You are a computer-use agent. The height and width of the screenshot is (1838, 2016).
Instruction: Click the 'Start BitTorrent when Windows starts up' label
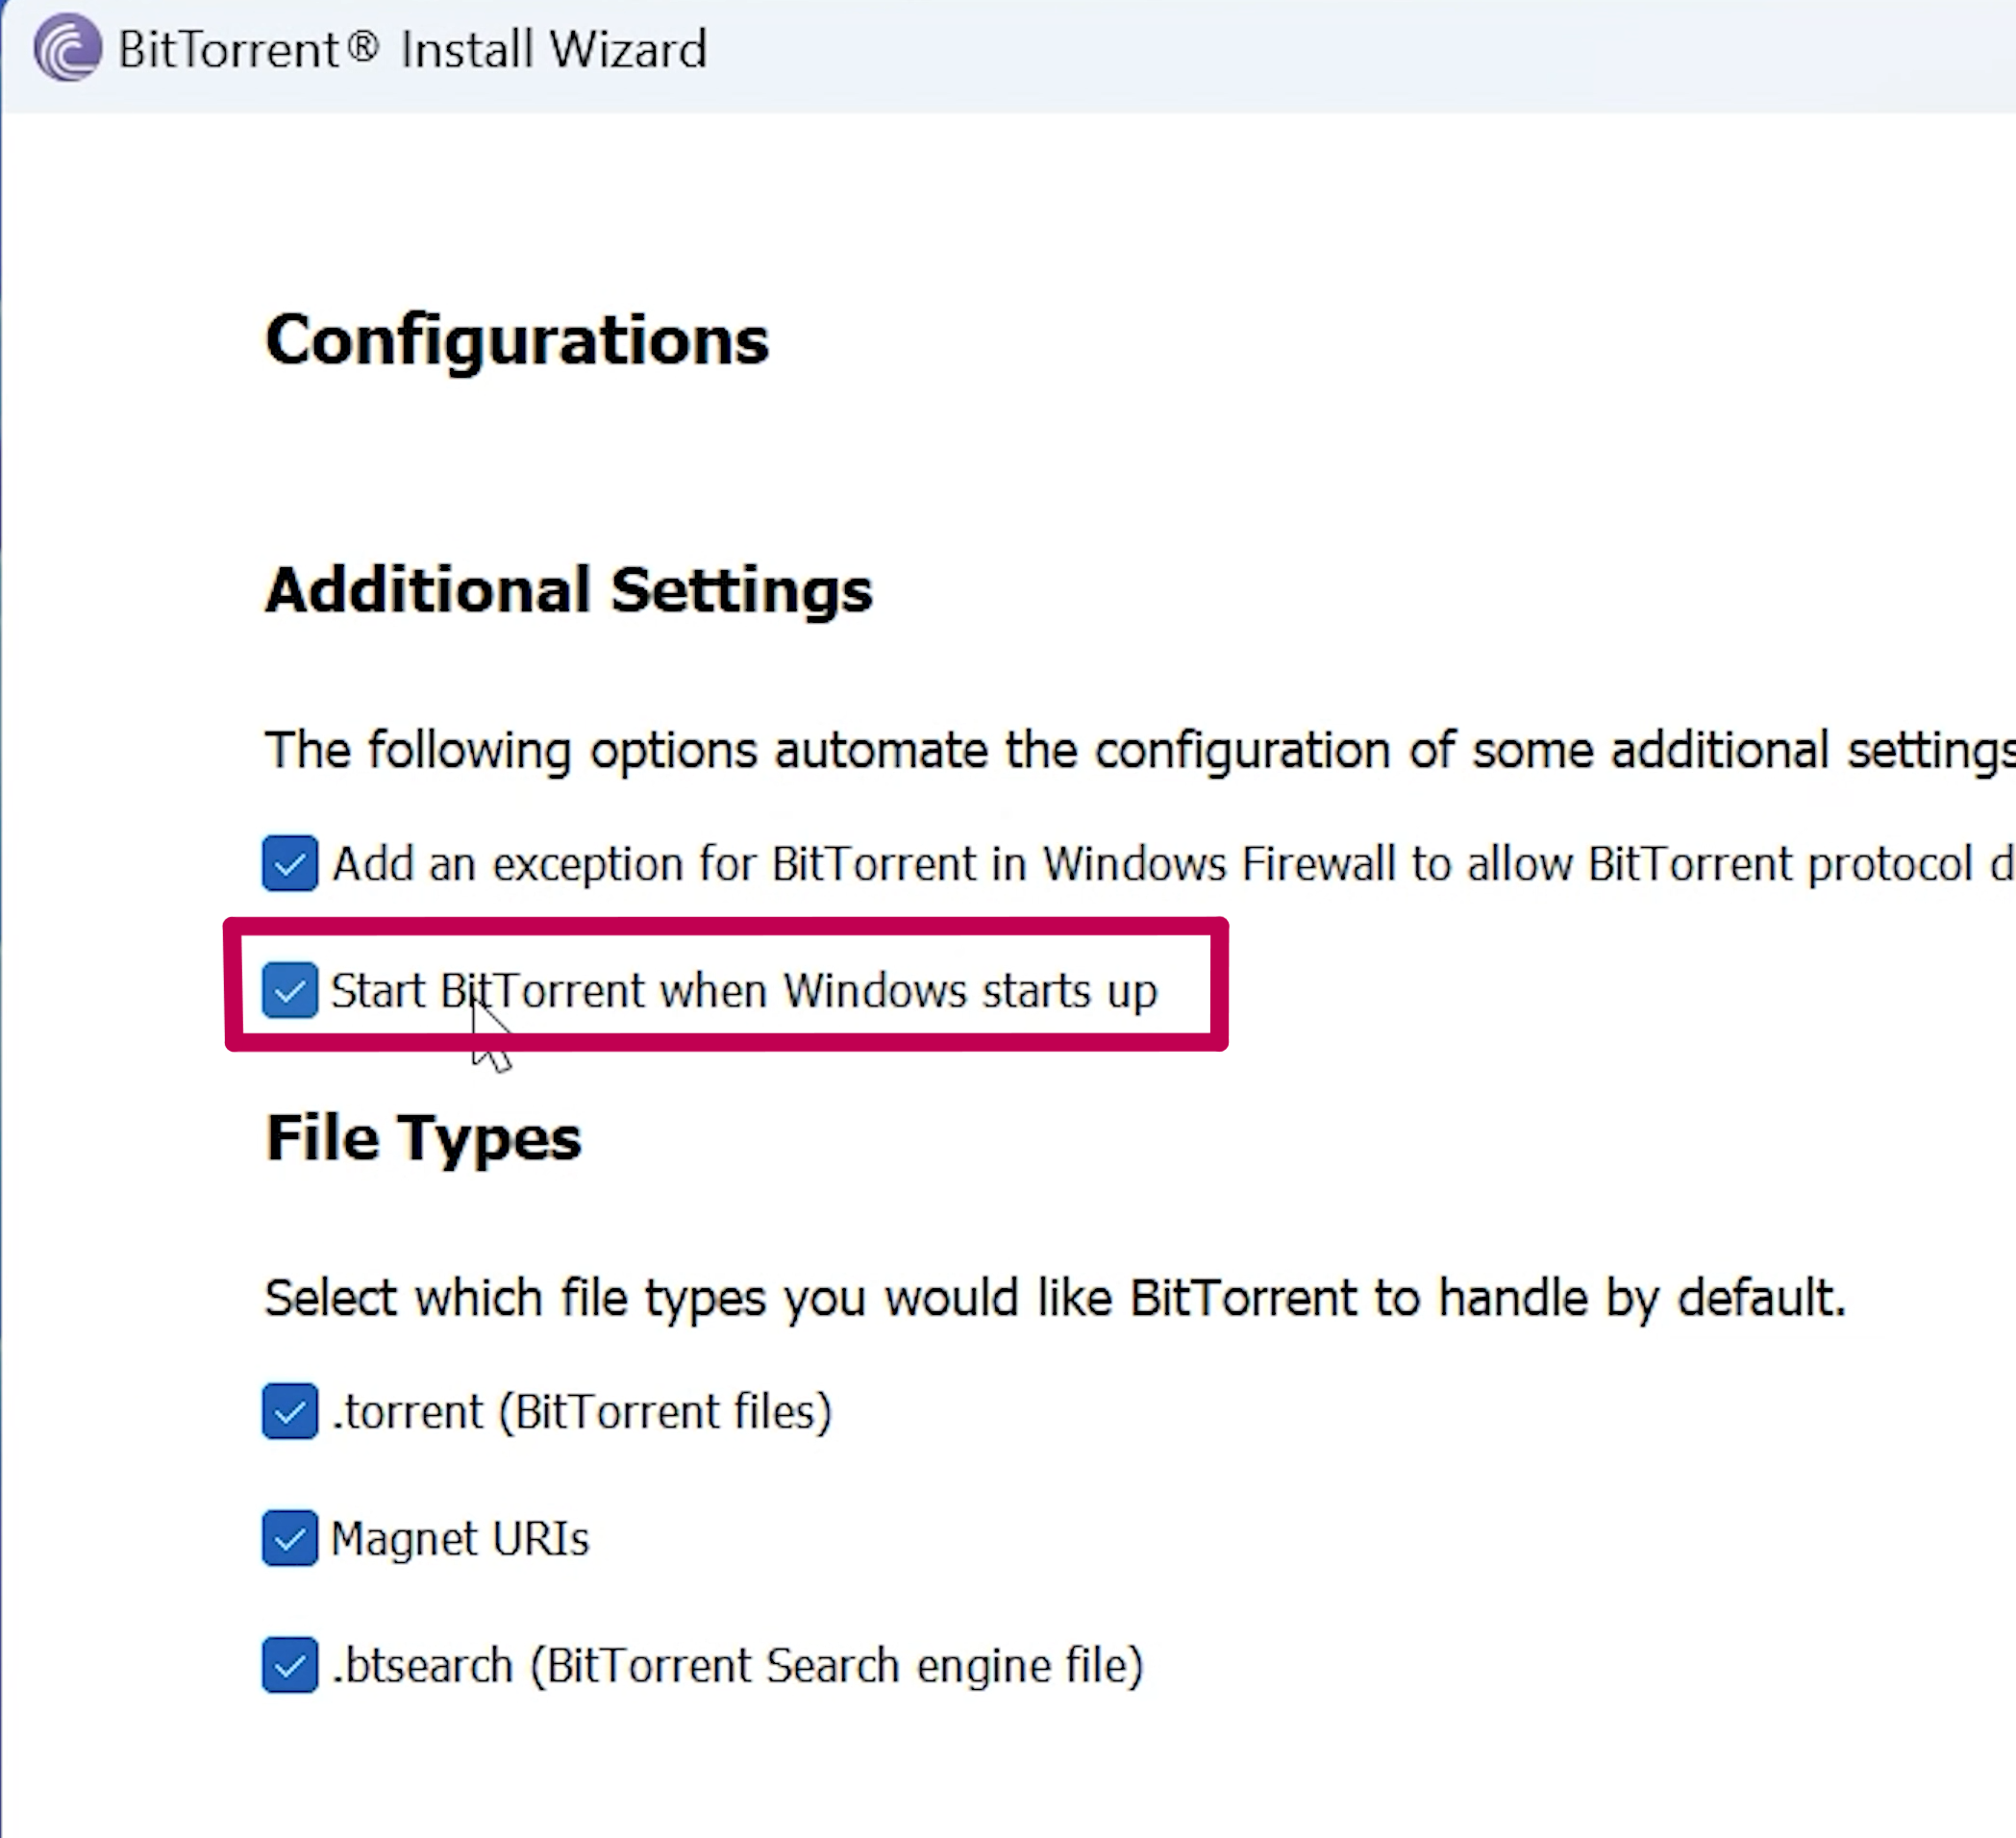tap(744, 991)
